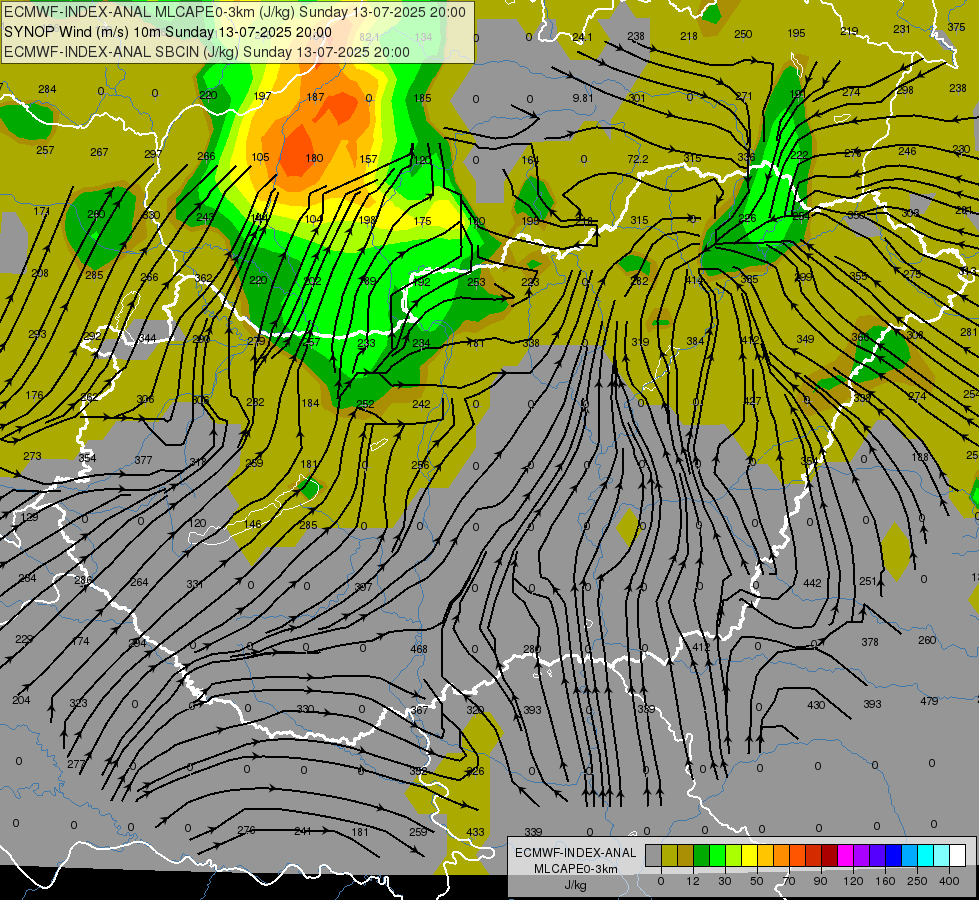Click the map value 433
Screen dimensions: 979x900
tap(475, 832)
